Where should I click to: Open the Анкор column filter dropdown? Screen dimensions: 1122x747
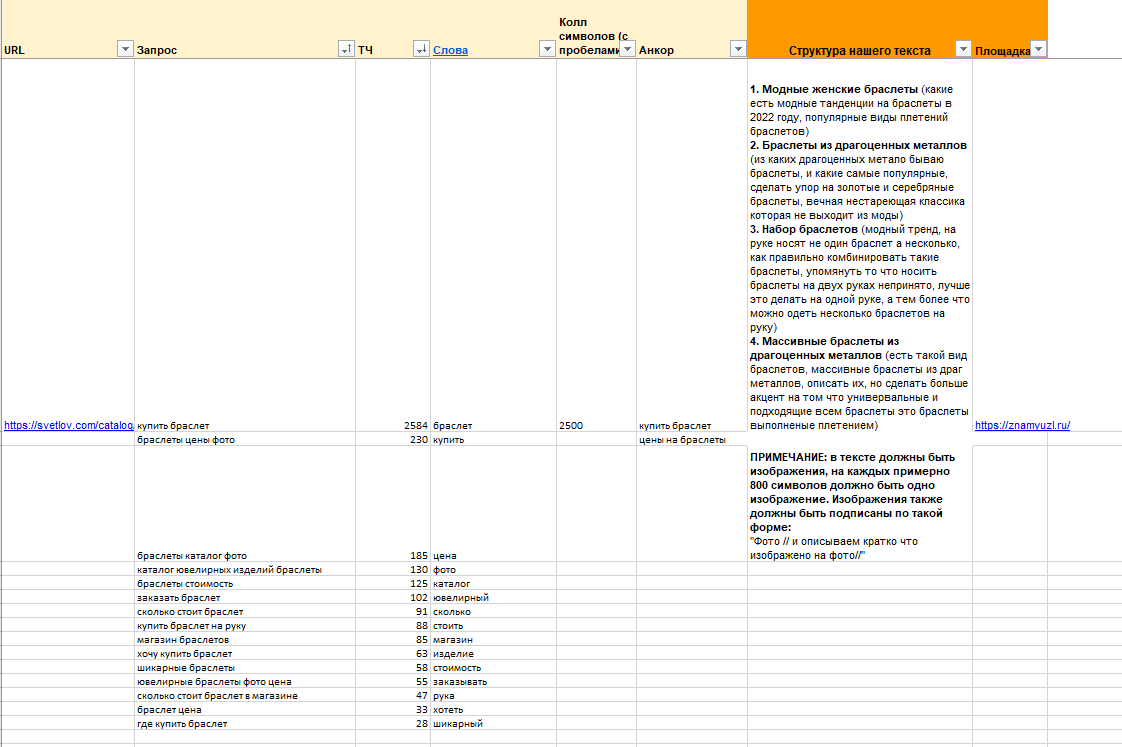click(738, 49)
